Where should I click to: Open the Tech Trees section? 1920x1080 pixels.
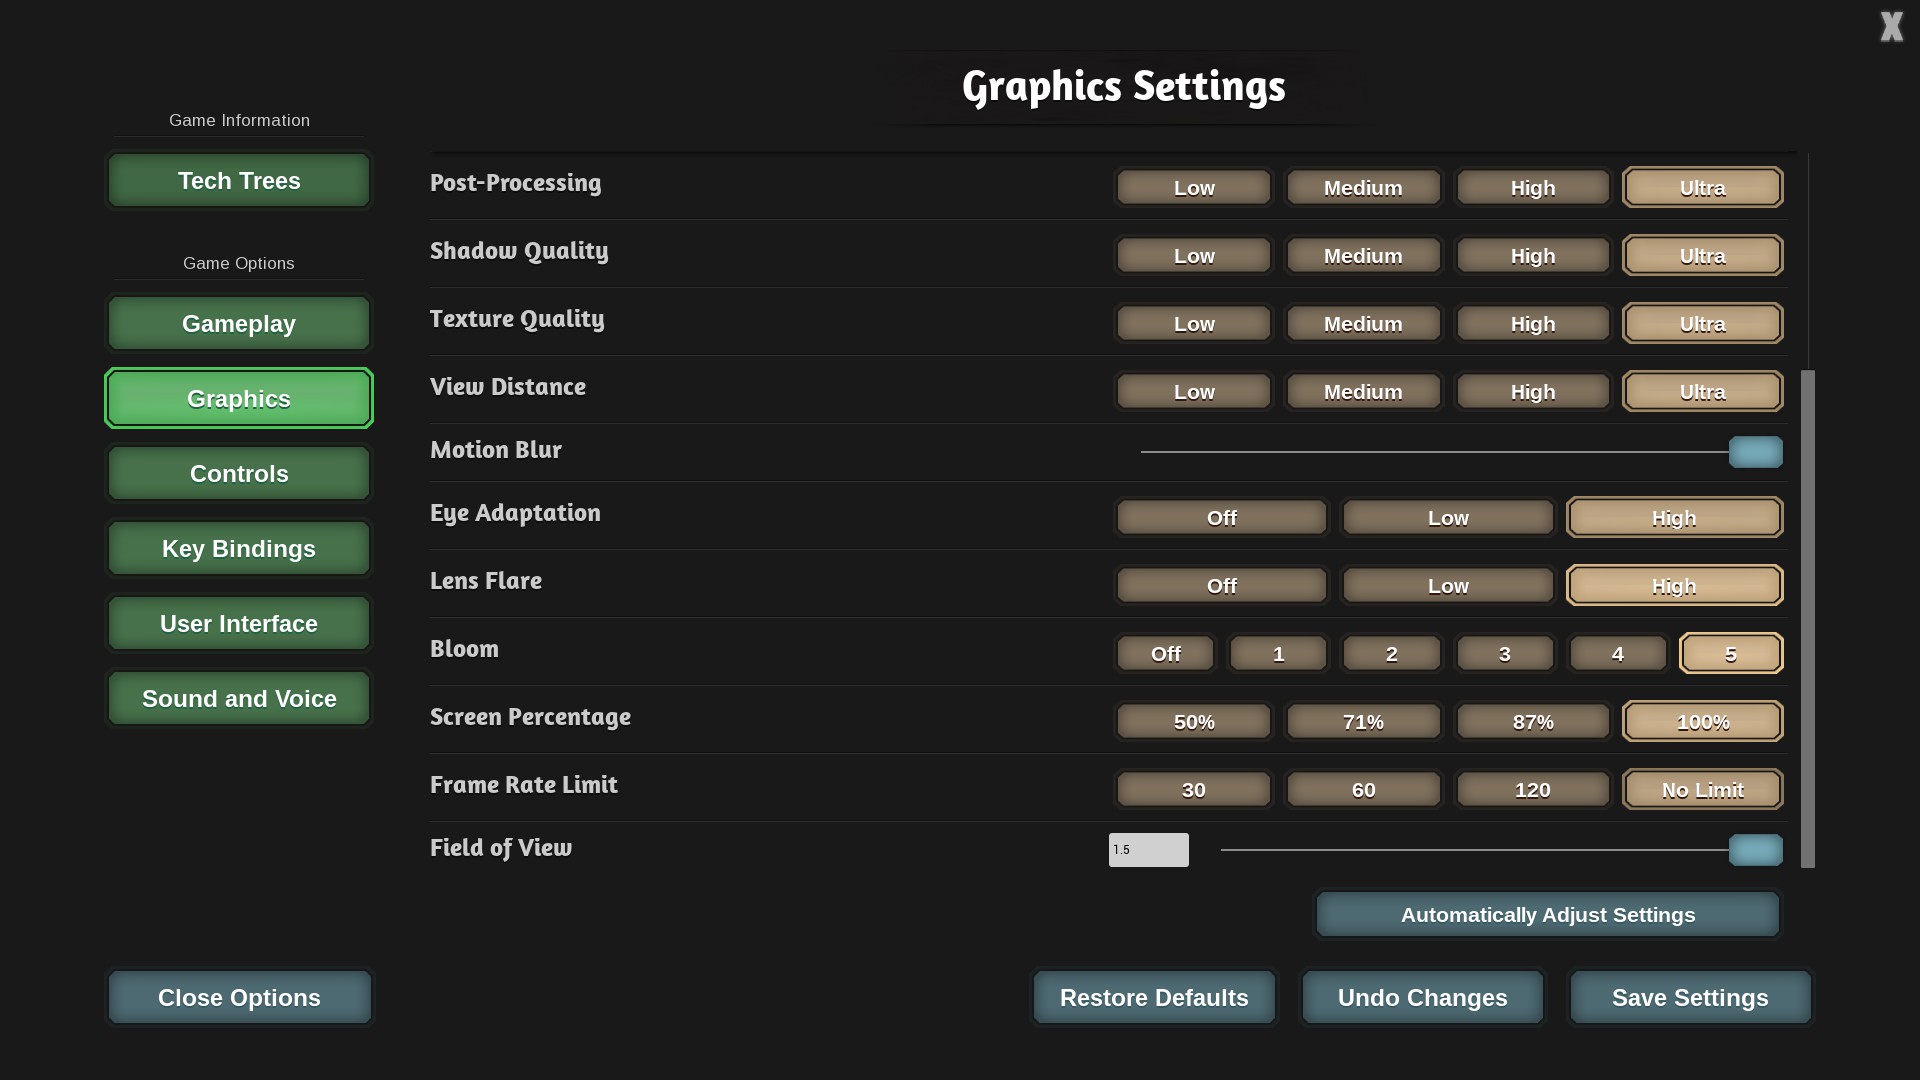point(239,181)
